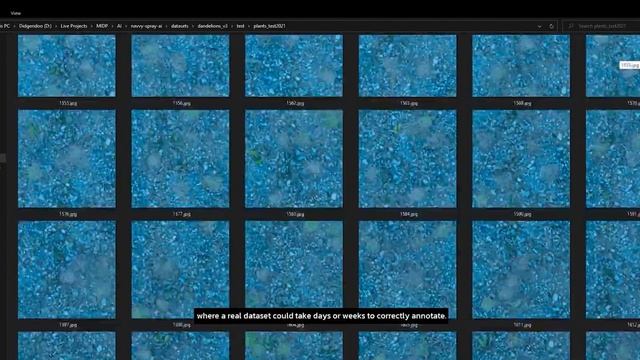
Task: Go to dandelions_v3 folder in path
Action: click(213, 26)
